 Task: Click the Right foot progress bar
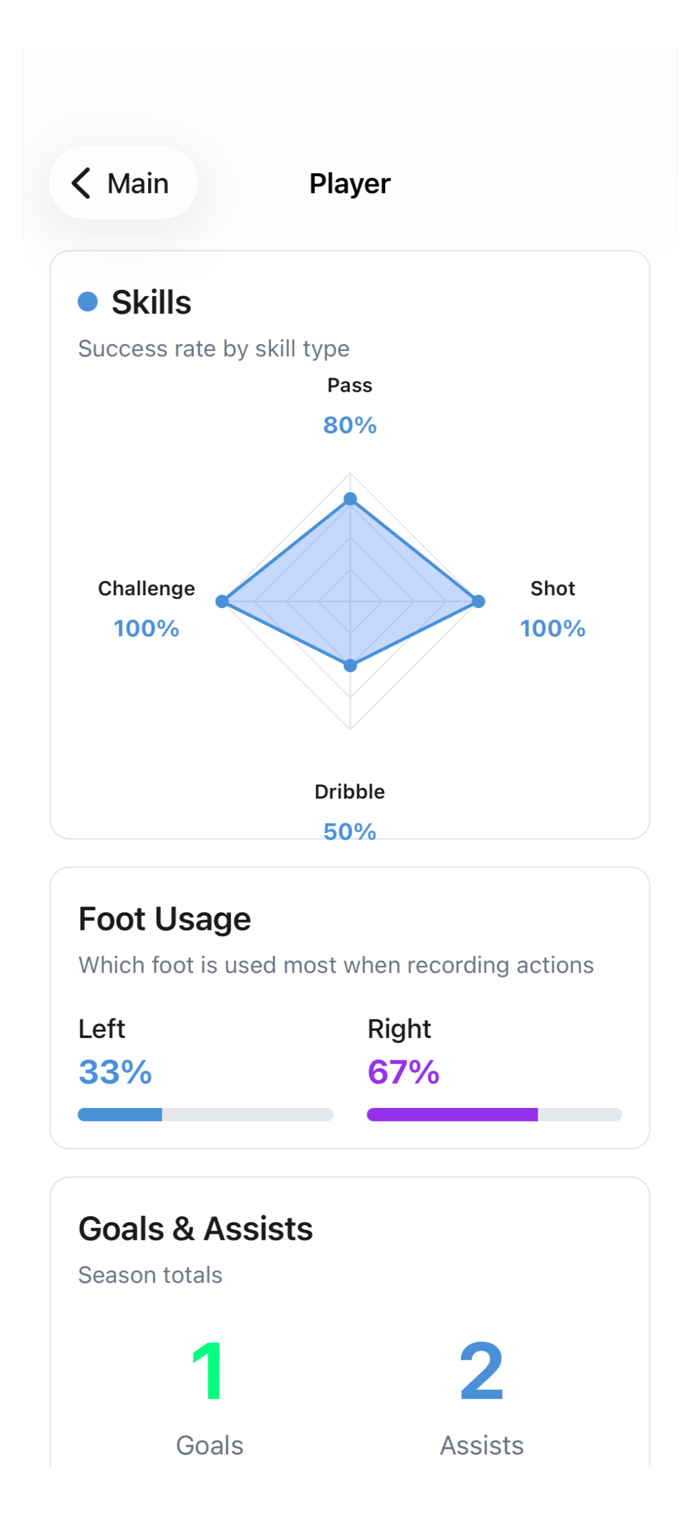(x=494, y=1114)
